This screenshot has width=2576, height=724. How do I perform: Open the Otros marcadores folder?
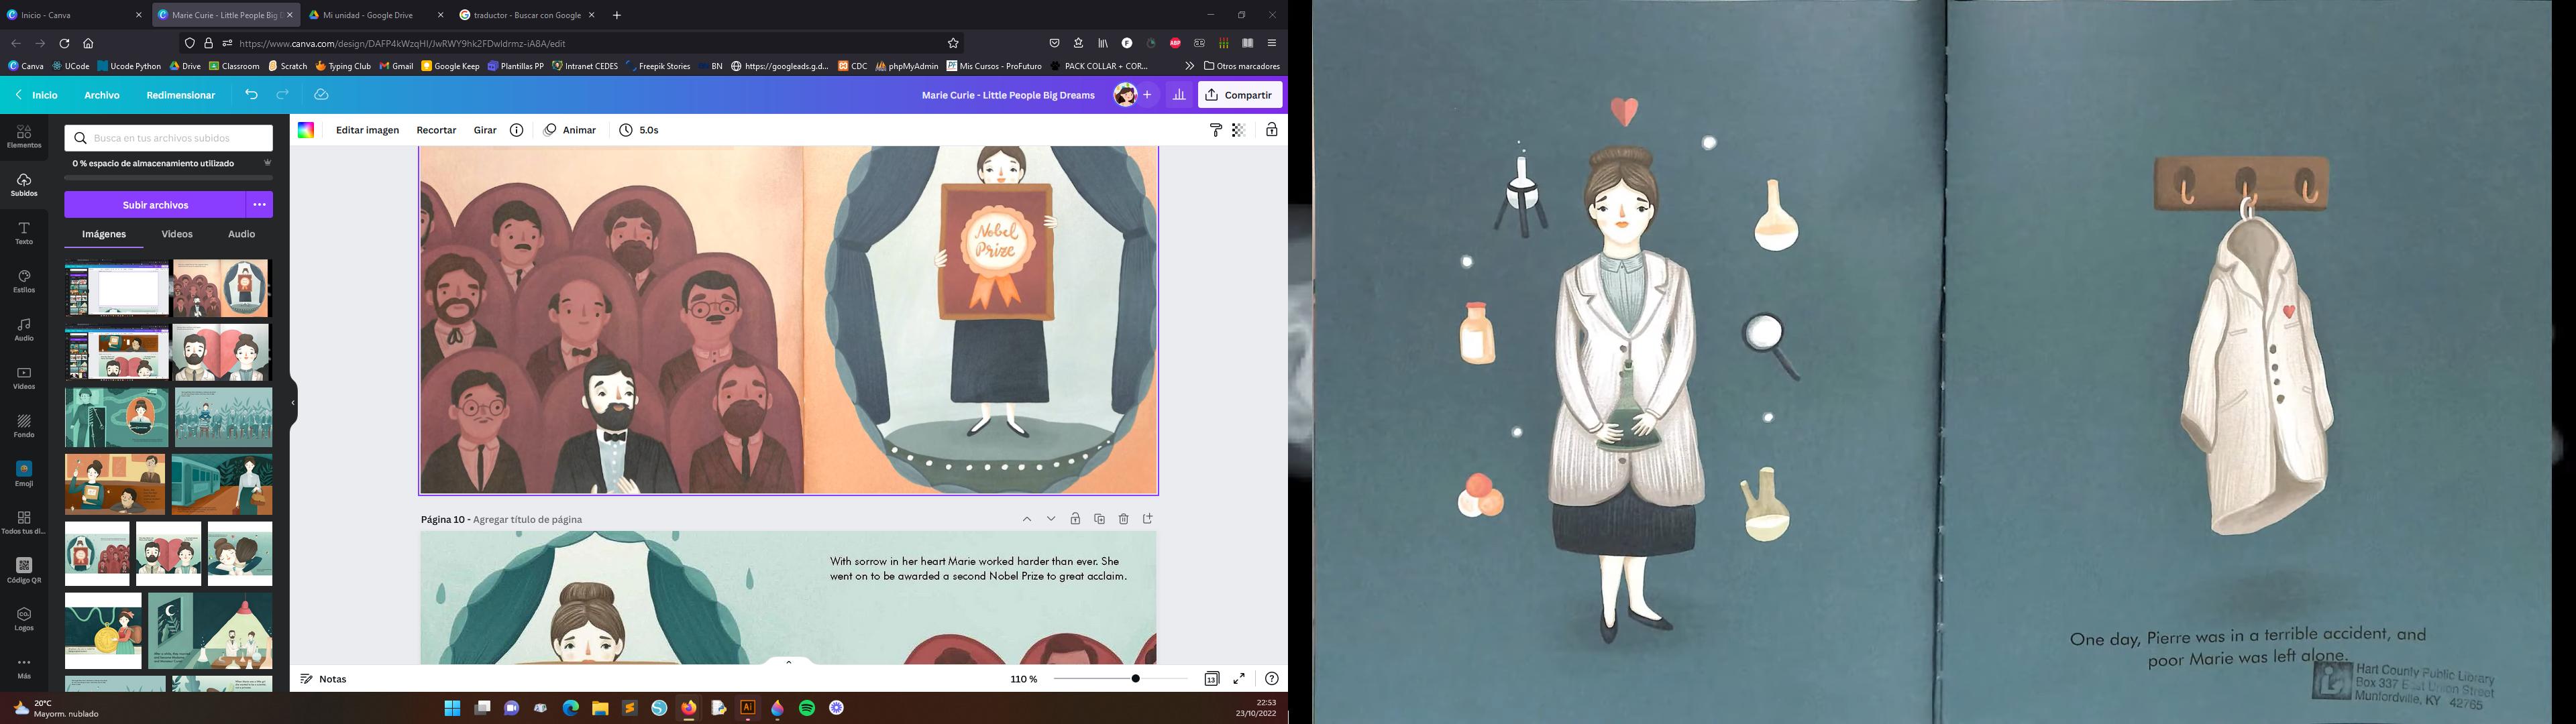[x=1242, y=66]
